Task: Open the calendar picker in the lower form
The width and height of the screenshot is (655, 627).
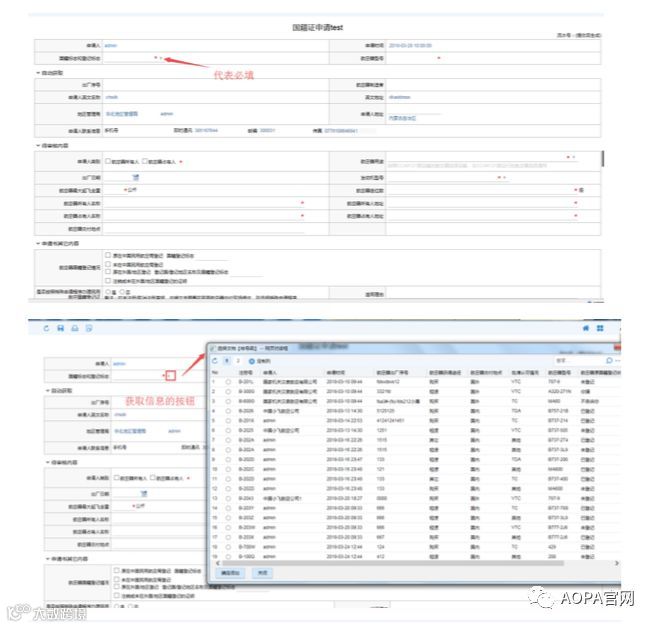Action: (144, 494)
